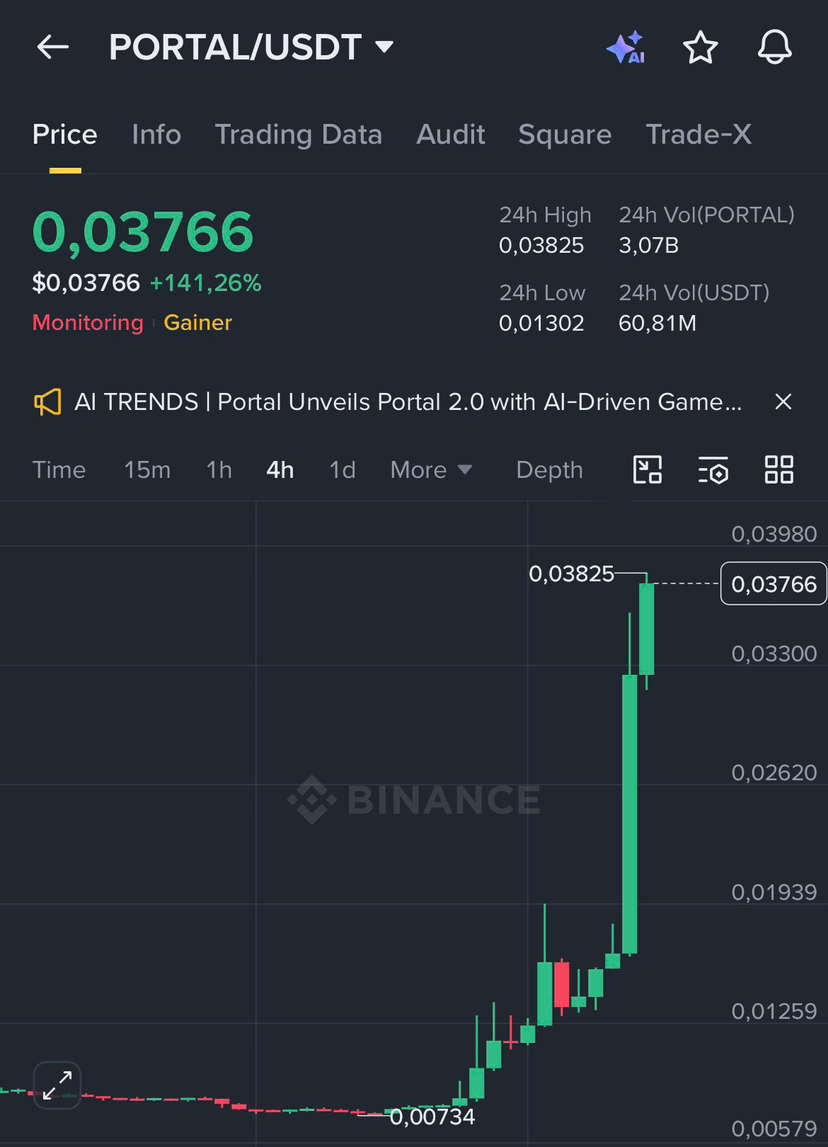Screen dimensions: 828x1147
Task: Expand the More timeframes dropdown
Action: (431, 470)
